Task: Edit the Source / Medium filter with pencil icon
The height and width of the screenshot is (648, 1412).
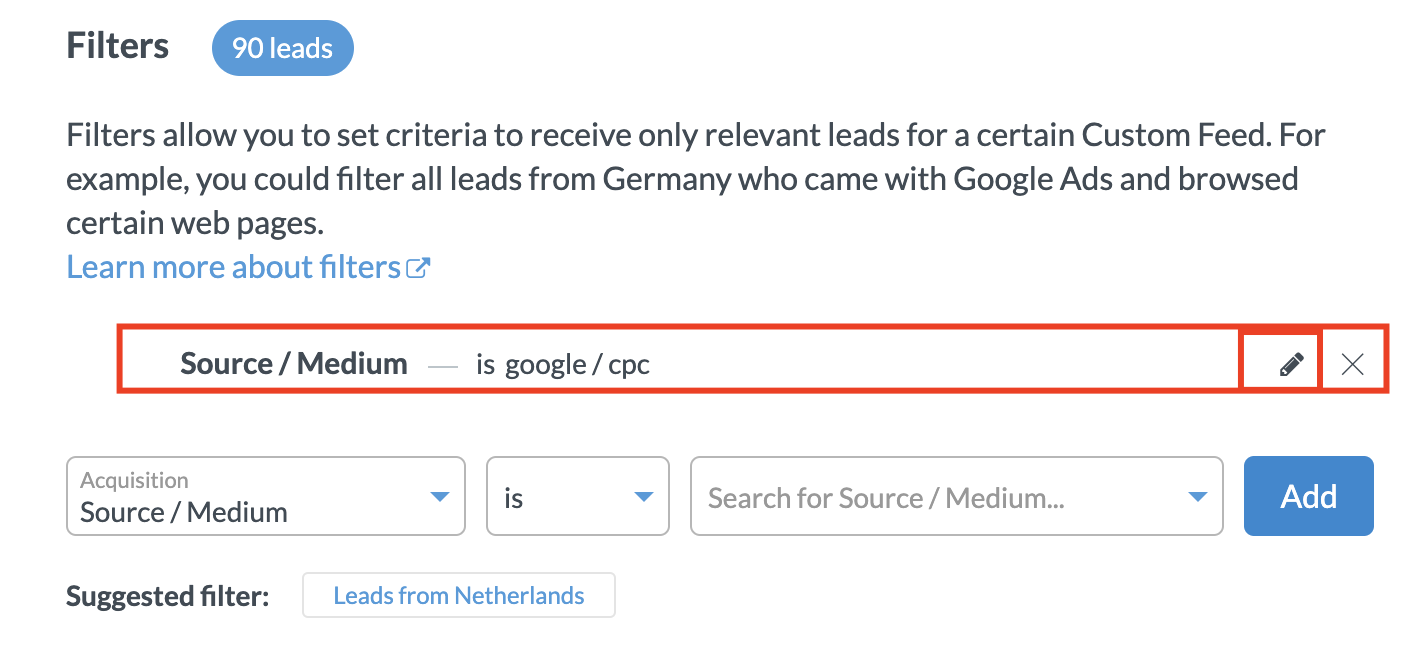Action: 1291,364
